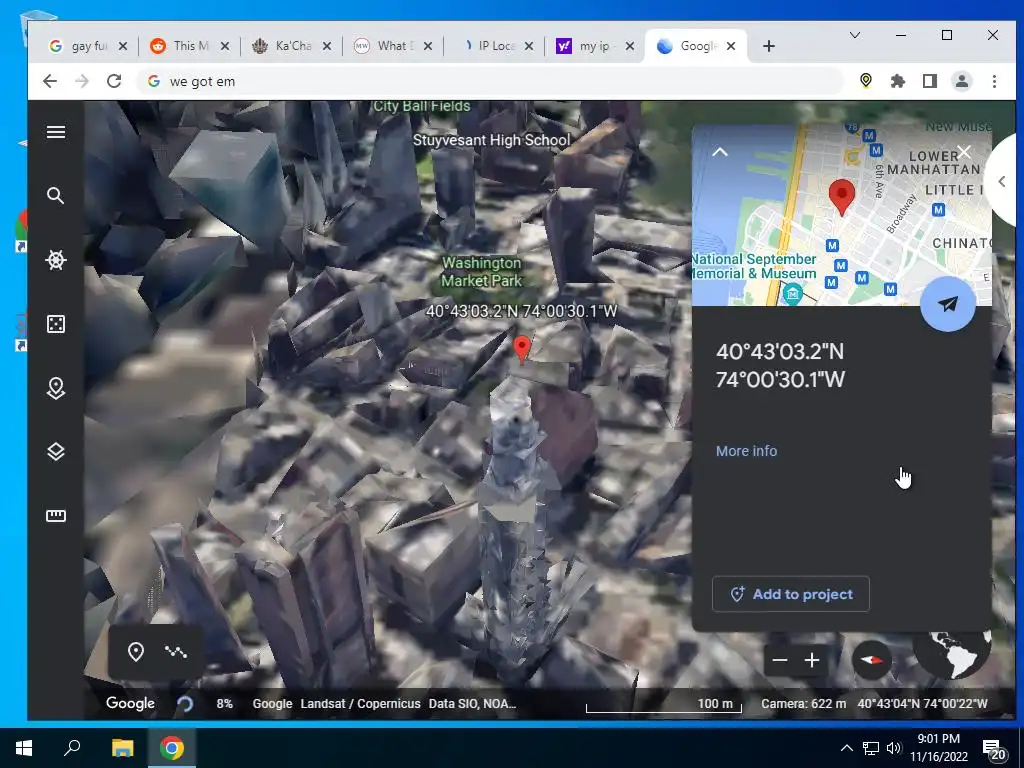Click location permission icon in toolbar
This screenshot has height=768, width=1024.
(x=866, y=81)
